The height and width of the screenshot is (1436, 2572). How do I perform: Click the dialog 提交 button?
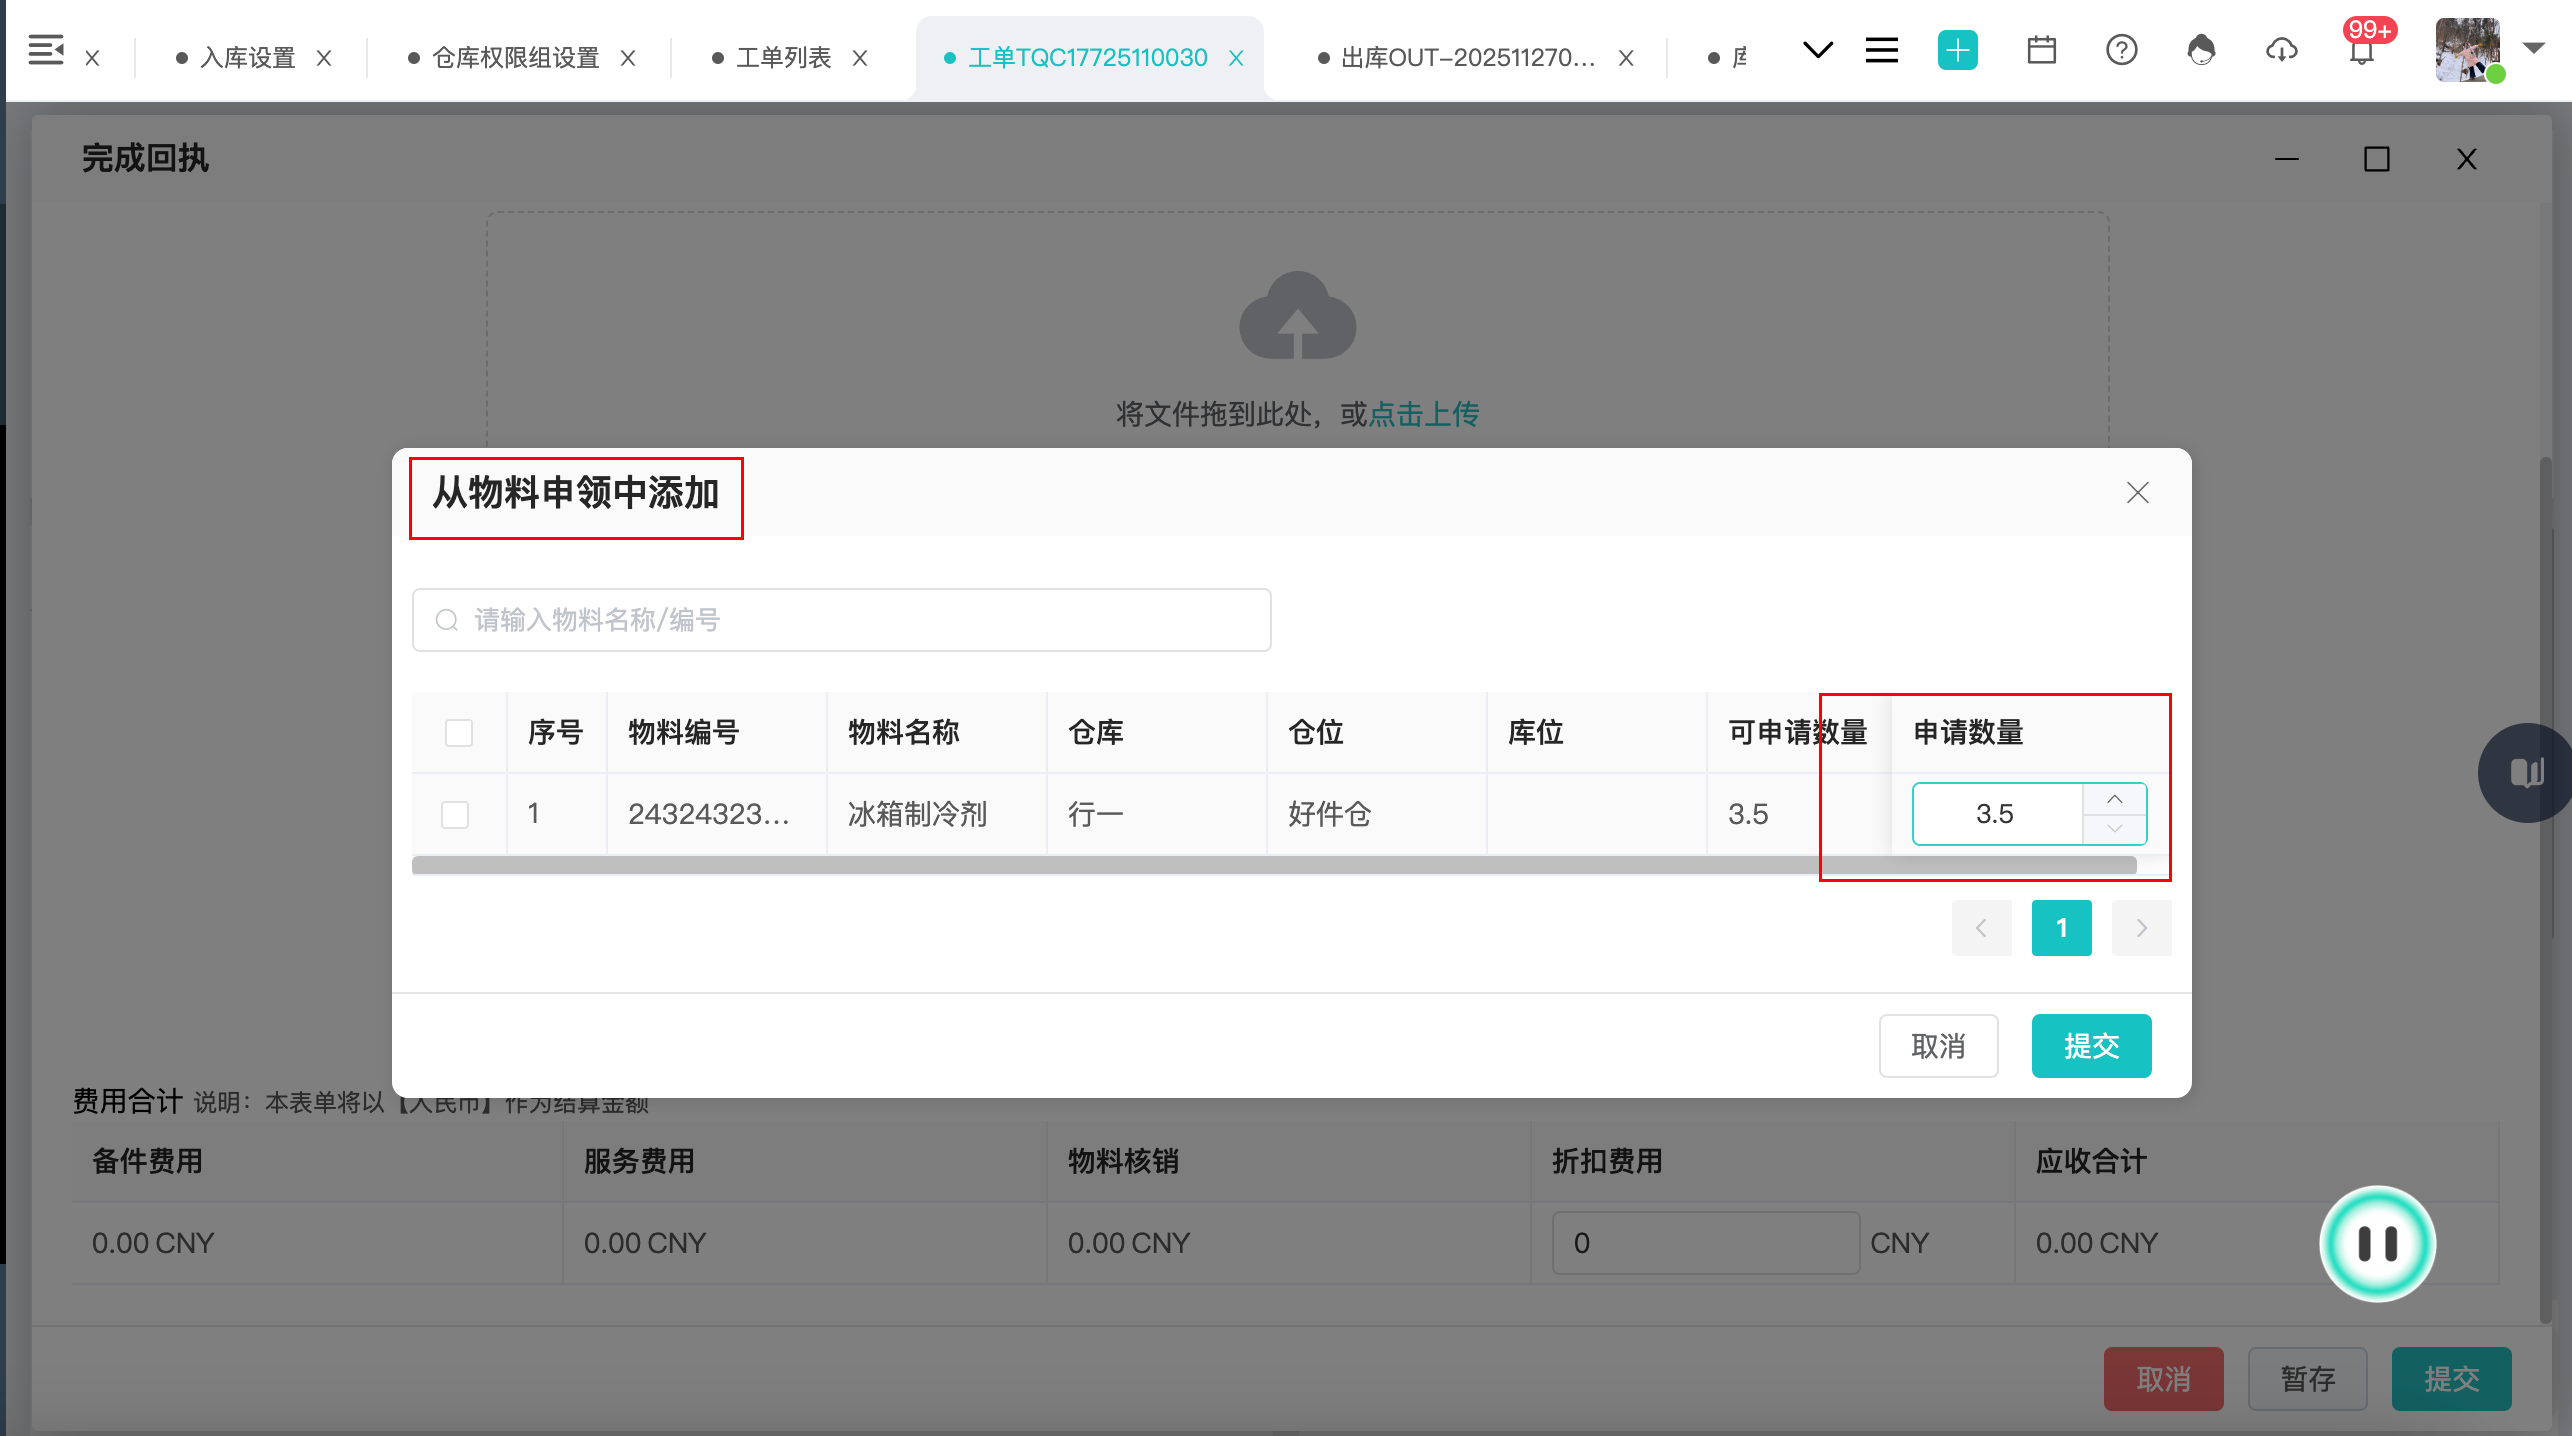(x=2091, y=1046)
